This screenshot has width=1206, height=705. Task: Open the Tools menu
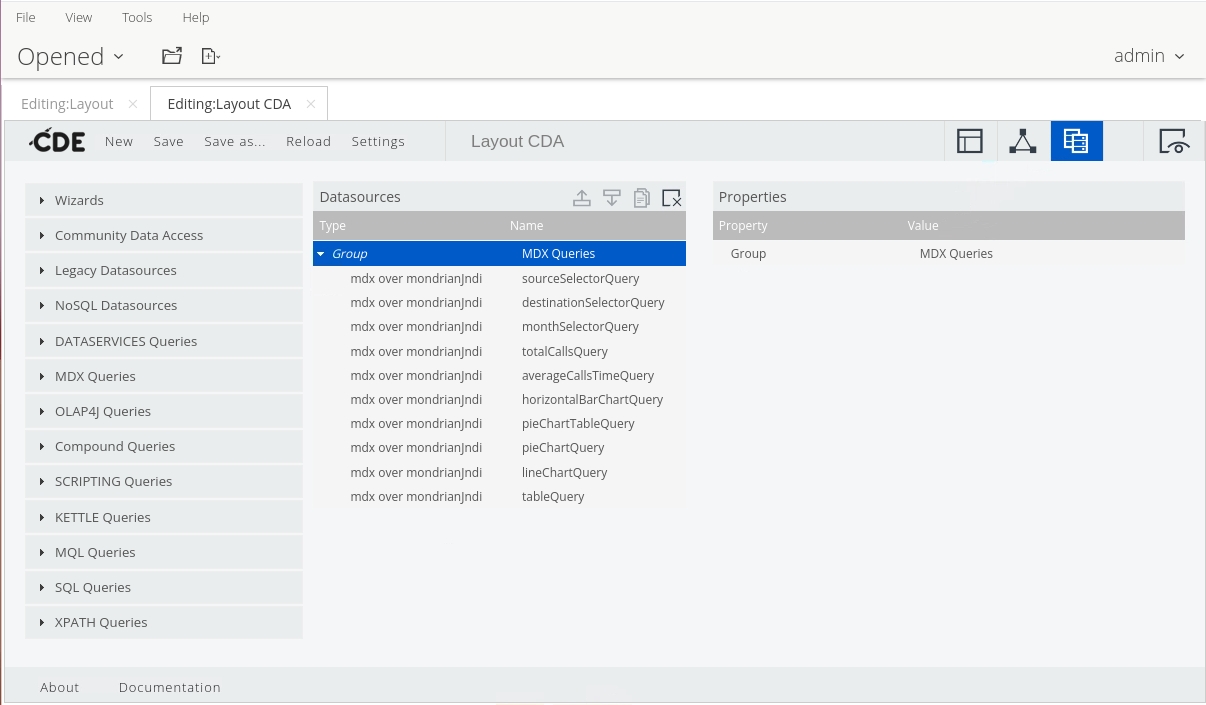click(137, 17)
